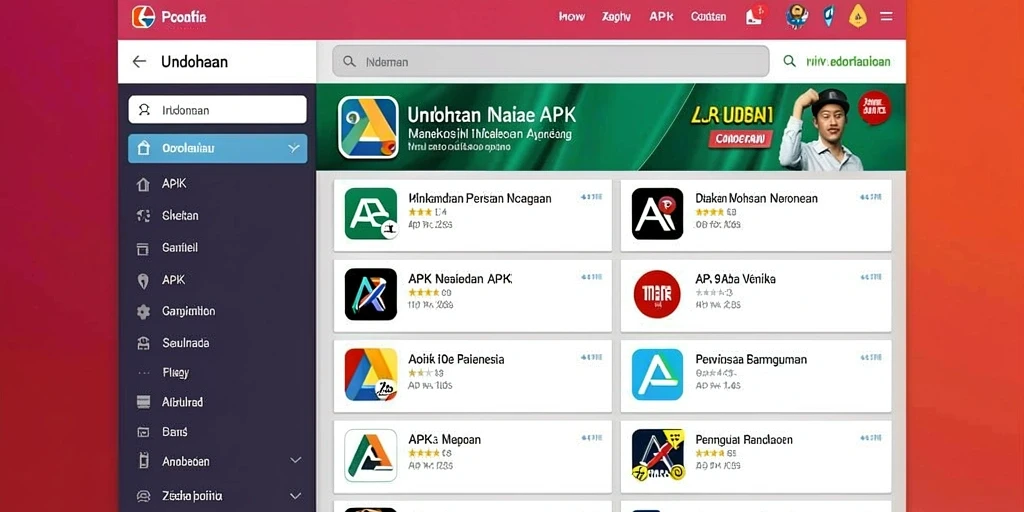Open black 'Dtakan Mohsan Neronean' app icon
1024x512 pixels.
click(658, 214)
